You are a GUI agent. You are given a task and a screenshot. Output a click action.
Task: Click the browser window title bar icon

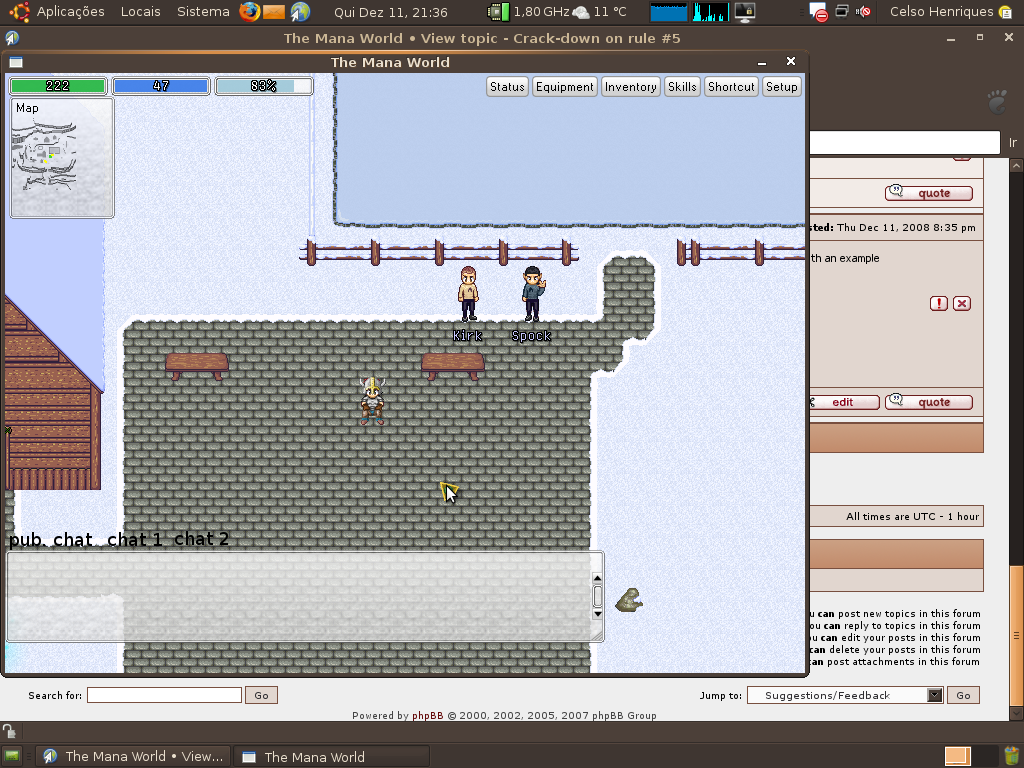[12, 38]
